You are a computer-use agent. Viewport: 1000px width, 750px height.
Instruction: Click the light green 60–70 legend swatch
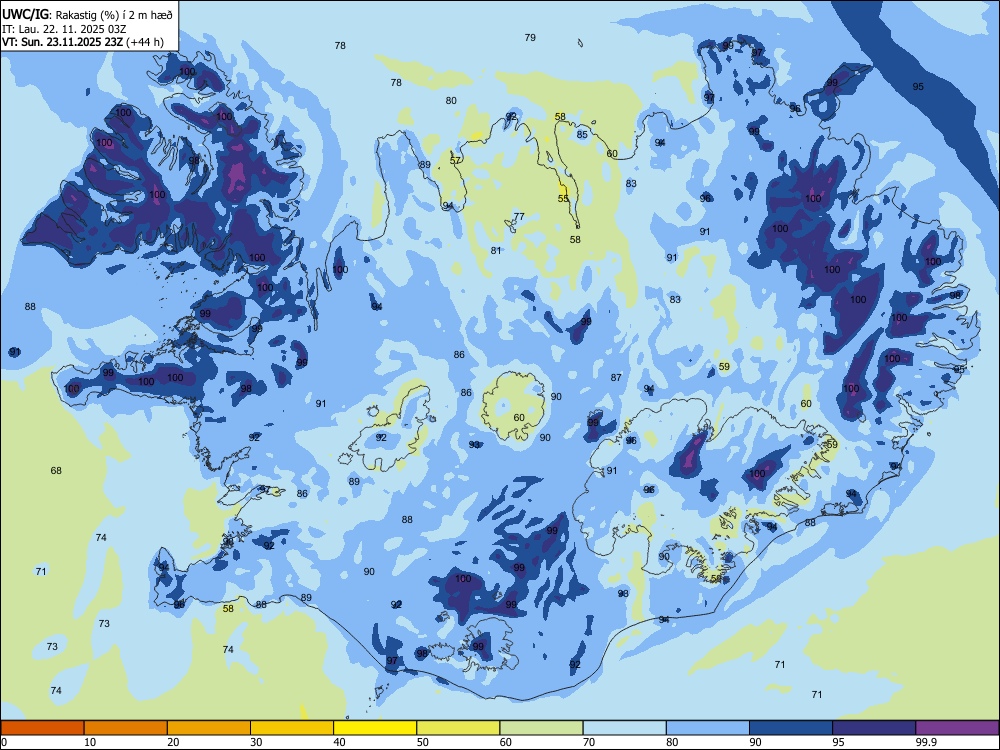541,728
